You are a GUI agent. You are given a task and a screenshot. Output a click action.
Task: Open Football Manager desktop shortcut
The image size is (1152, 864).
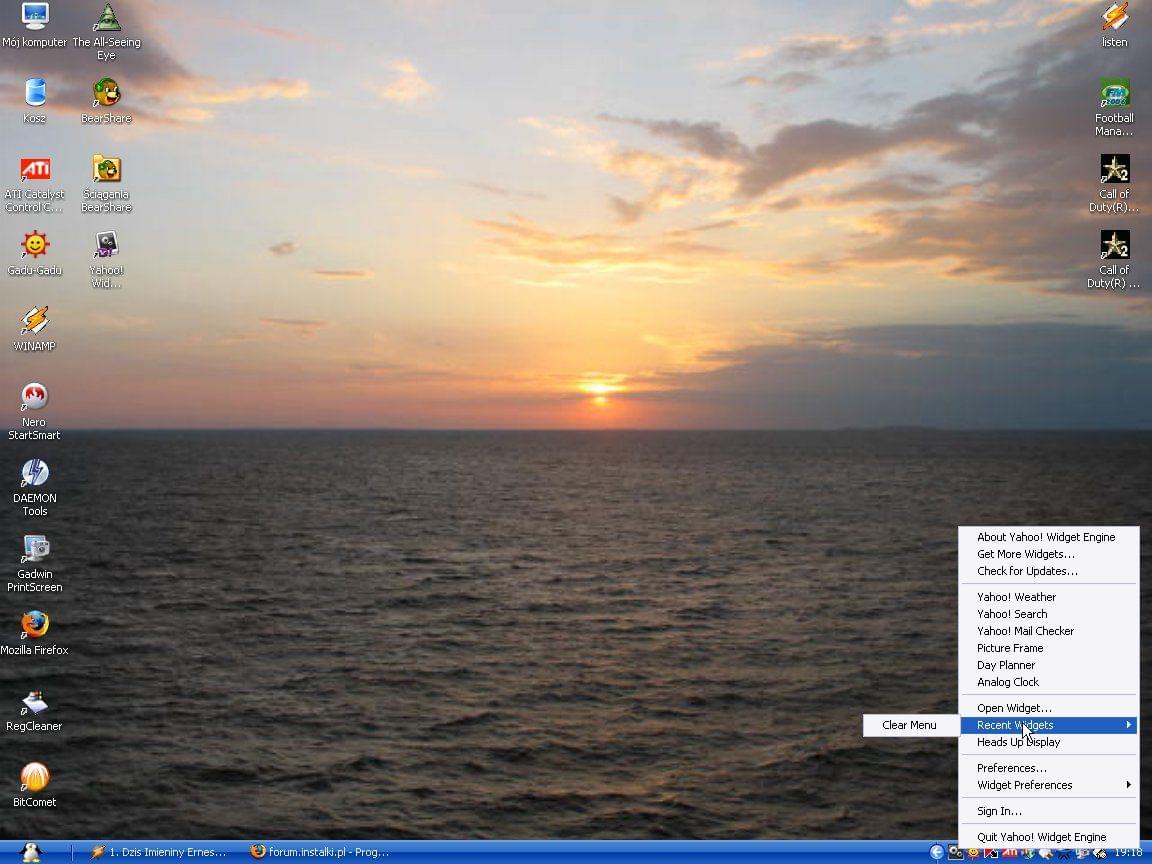1114,94
